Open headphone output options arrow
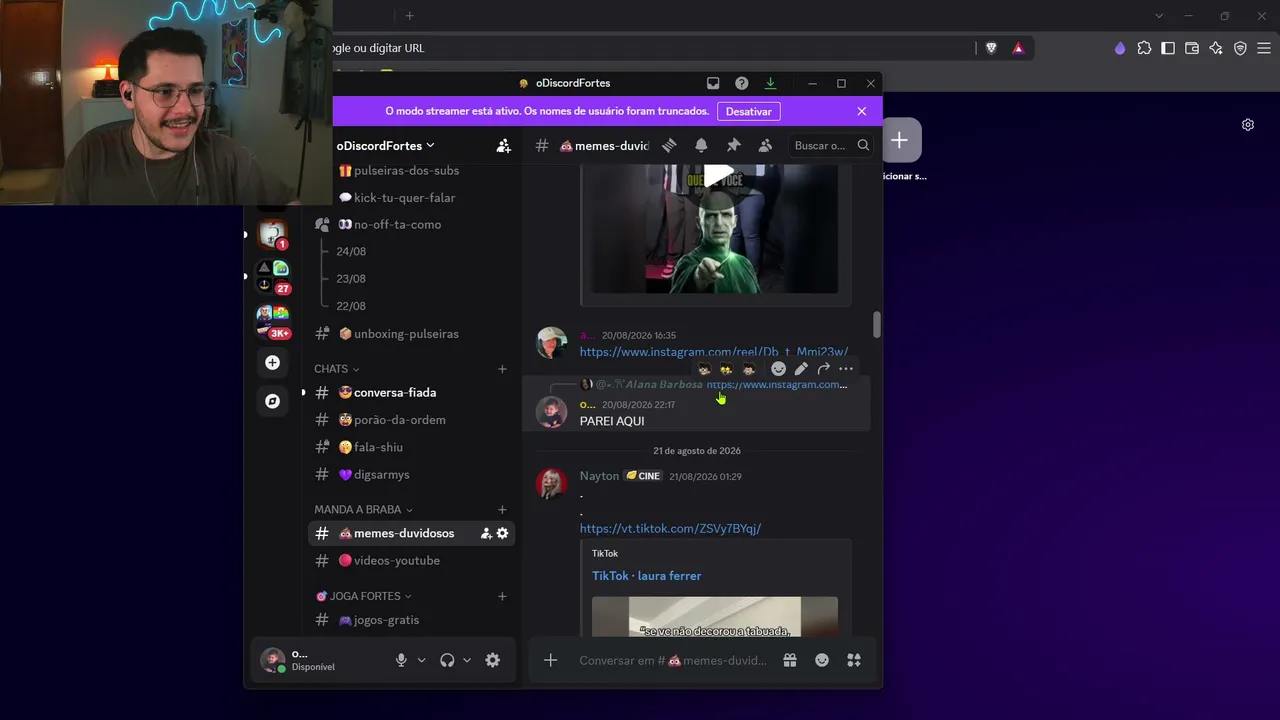The height and width of the screenshot is (720, 1280). (x=466, y=660)
